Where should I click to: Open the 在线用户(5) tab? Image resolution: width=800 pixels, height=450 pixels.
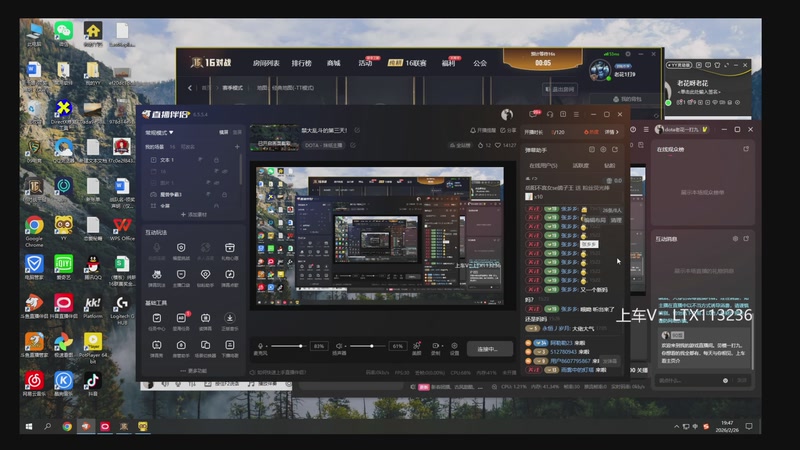pyautogui.click(x=543, y=166)
